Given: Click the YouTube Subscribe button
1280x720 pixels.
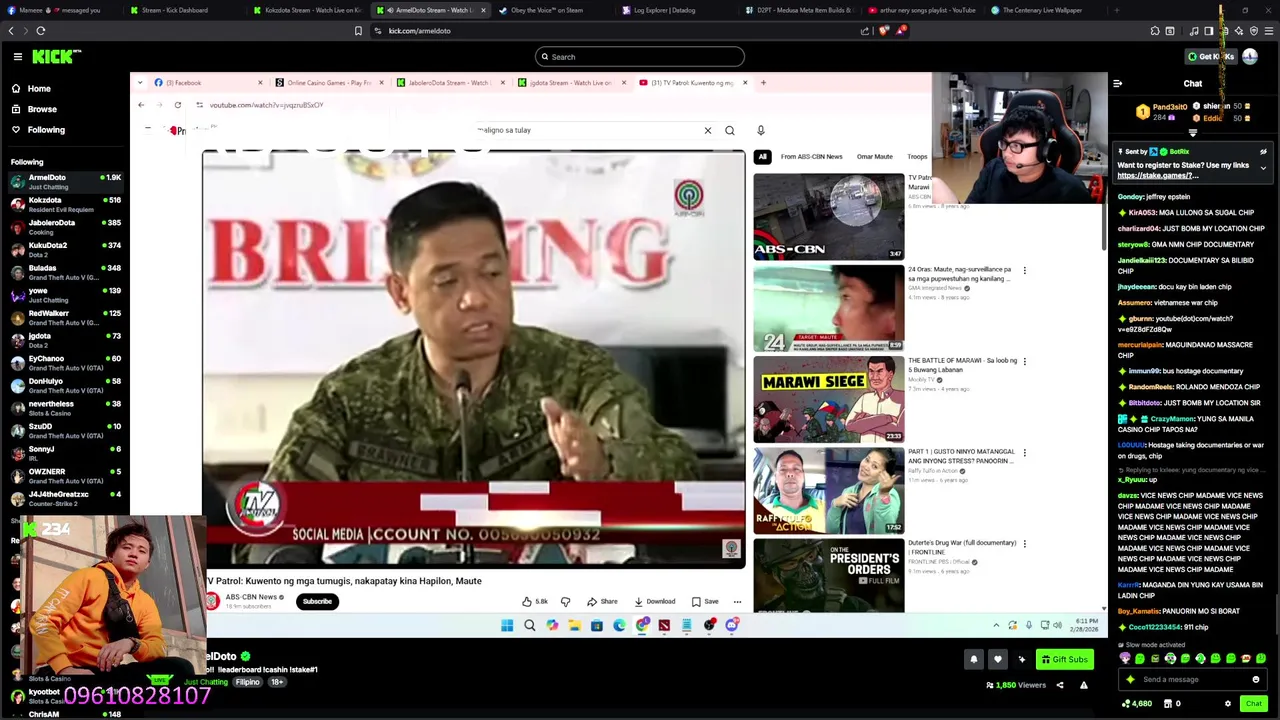Looking at the screenshot, I should point(317,602).
